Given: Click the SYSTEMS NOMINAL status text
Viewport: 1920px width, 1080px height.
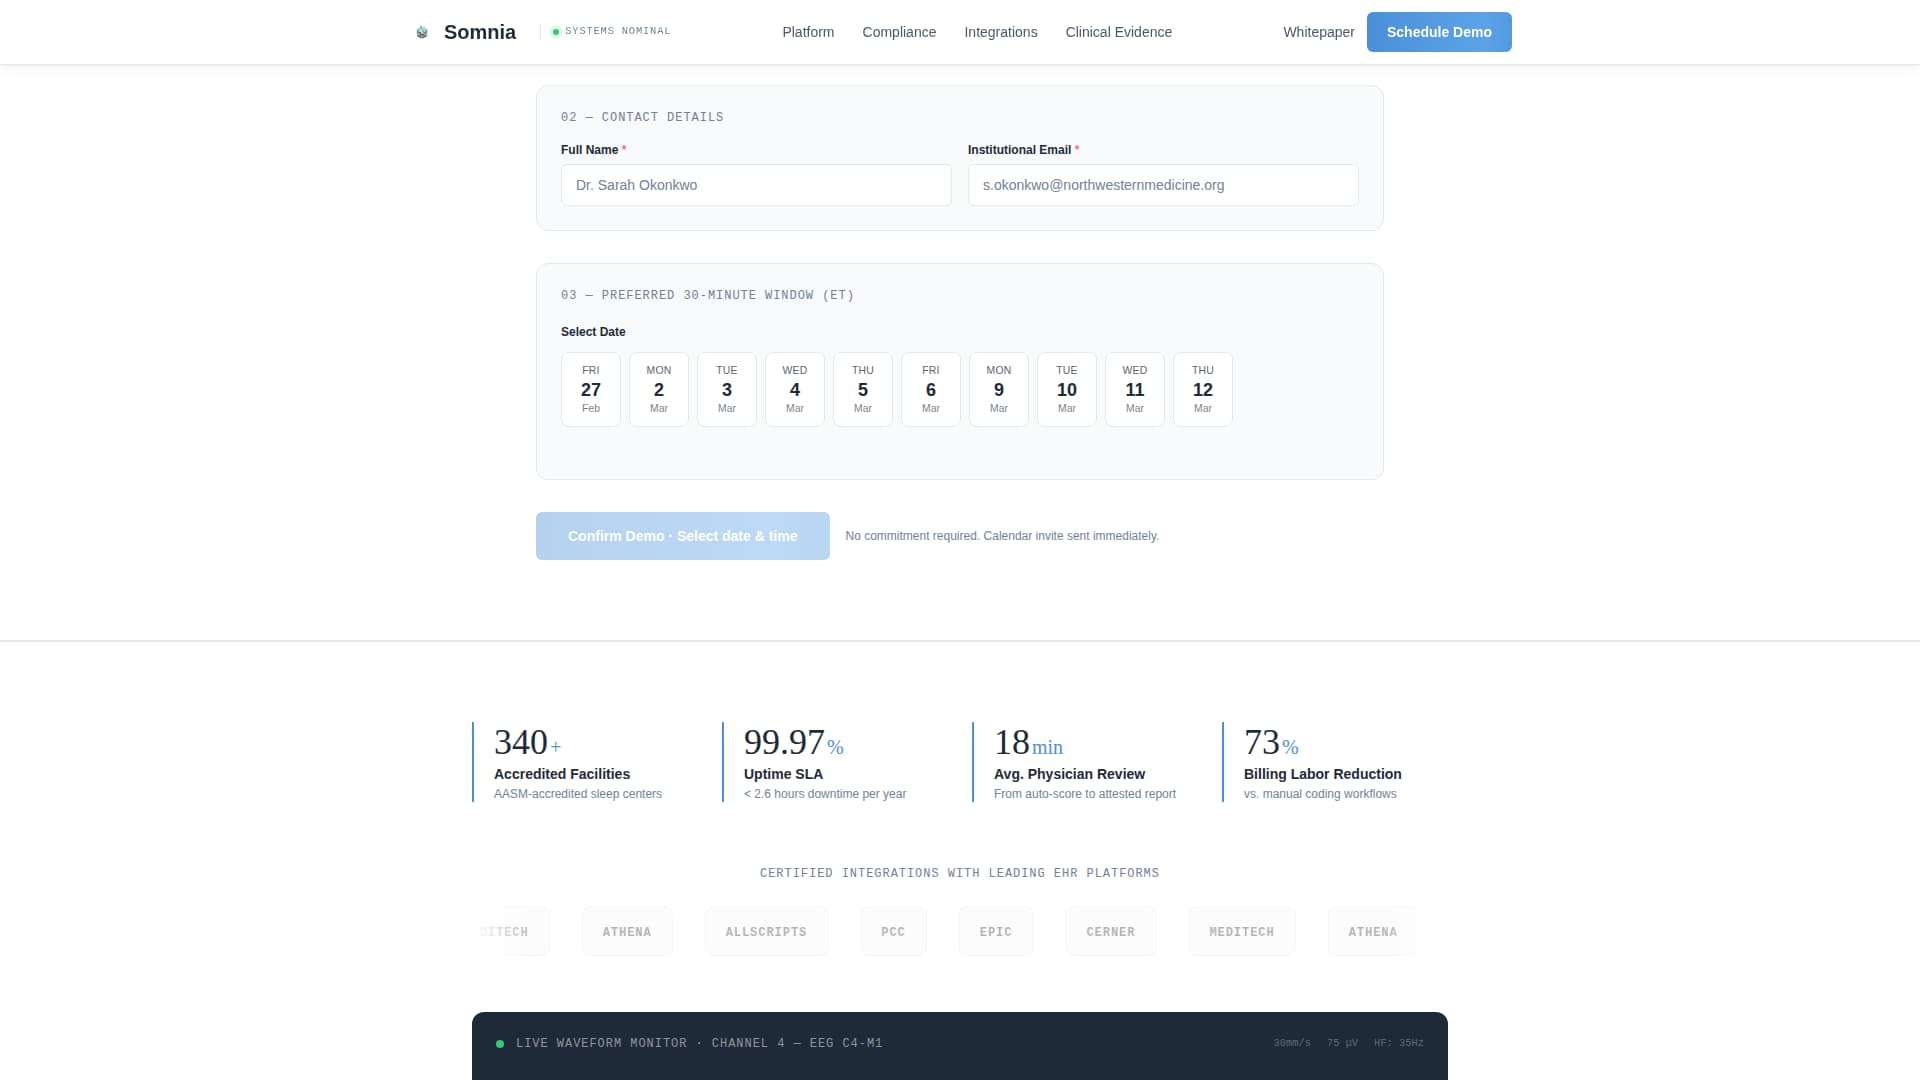Looking at the screenshot, I should [618, 31].
